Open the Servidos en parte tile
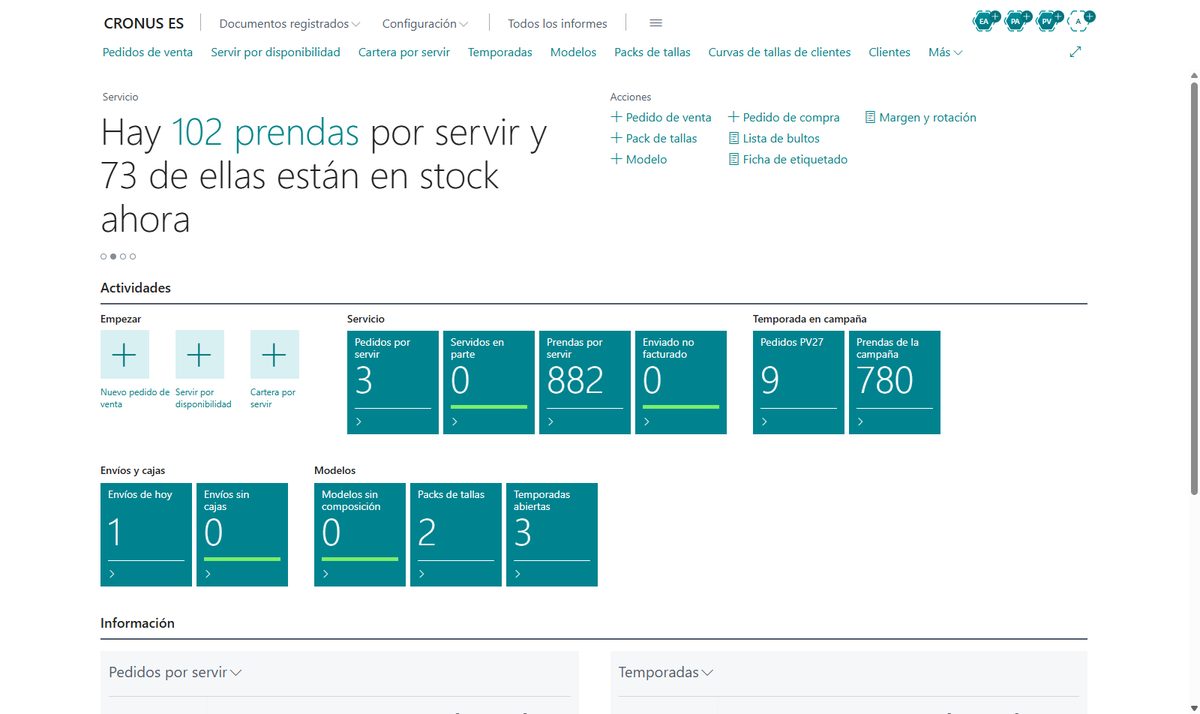1200x714 pixels. [489, 382]
